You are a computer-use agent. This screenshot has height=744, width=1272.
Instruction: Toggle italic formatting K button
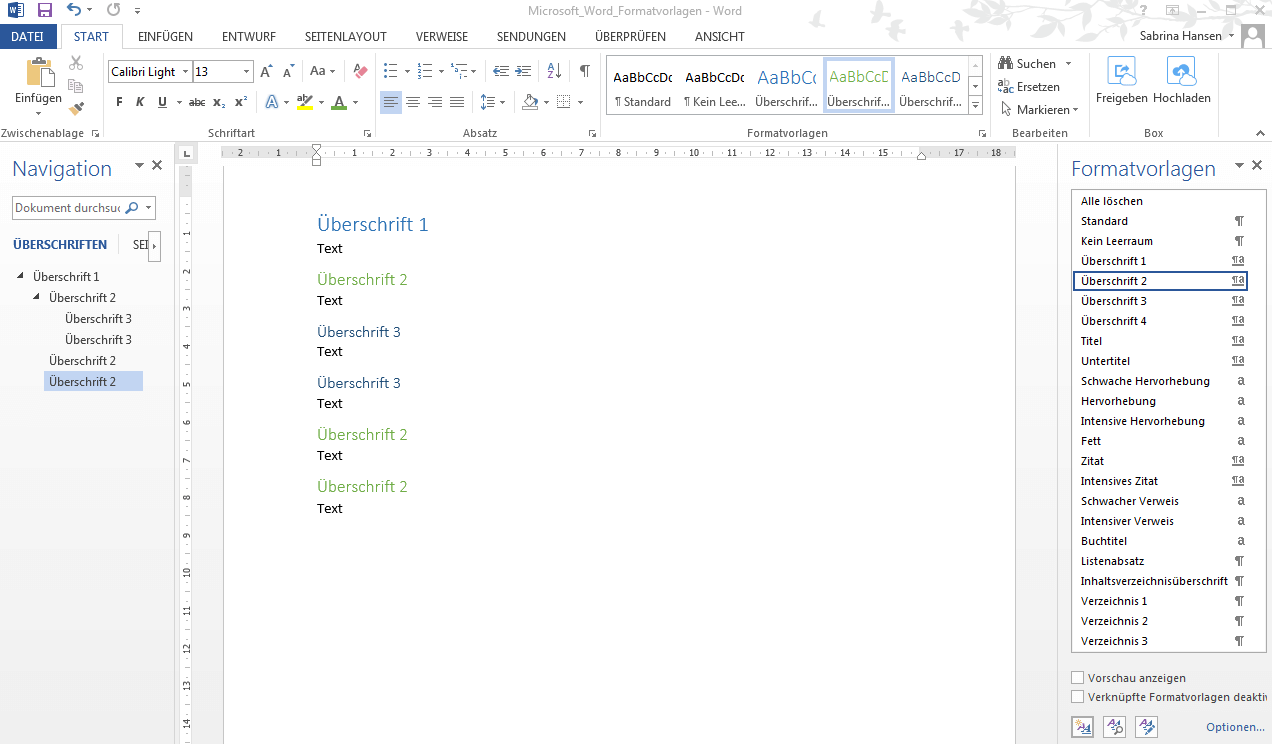140,102
